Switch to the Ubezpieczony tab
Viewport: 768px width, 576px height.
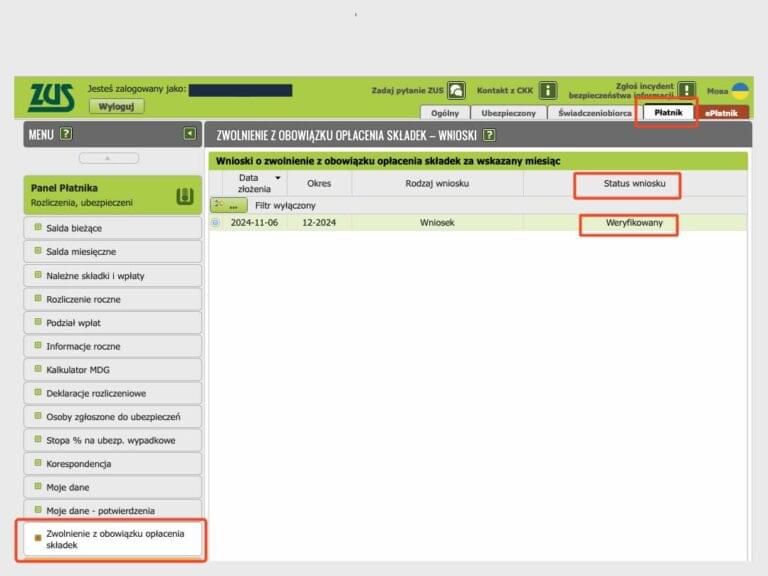[508, 113]
